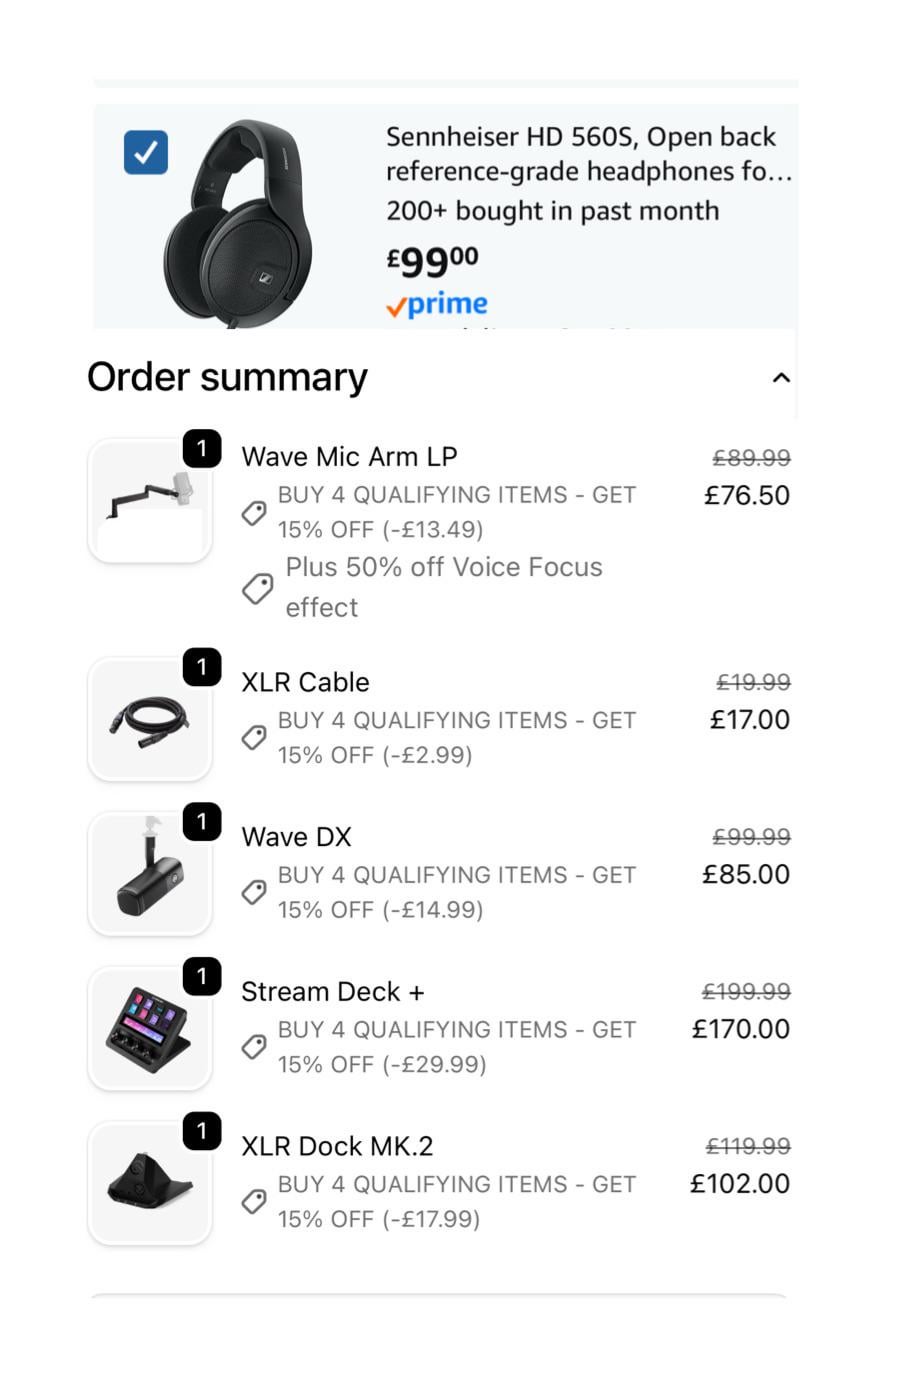Click the Stream Deck + thumbnail
This screenshot has height=1377, width=905.
pyautogui.click(x=150, y=1029)
